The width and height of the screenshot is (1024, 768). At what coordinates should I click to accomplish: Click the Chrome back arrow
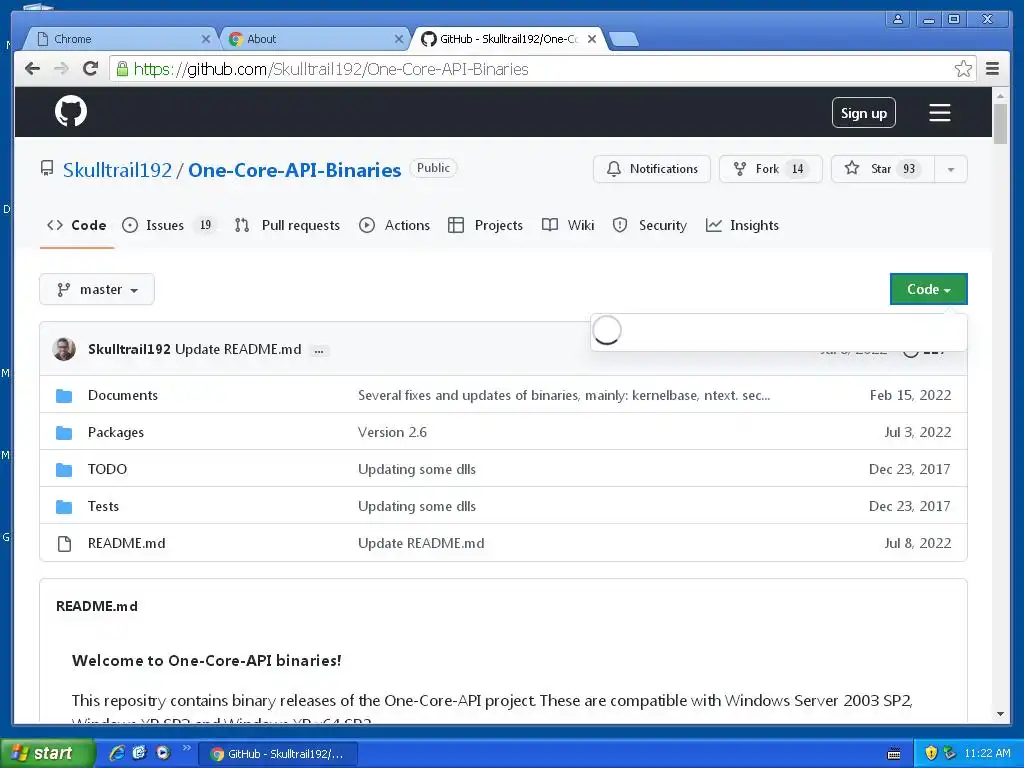click(32, 69)
